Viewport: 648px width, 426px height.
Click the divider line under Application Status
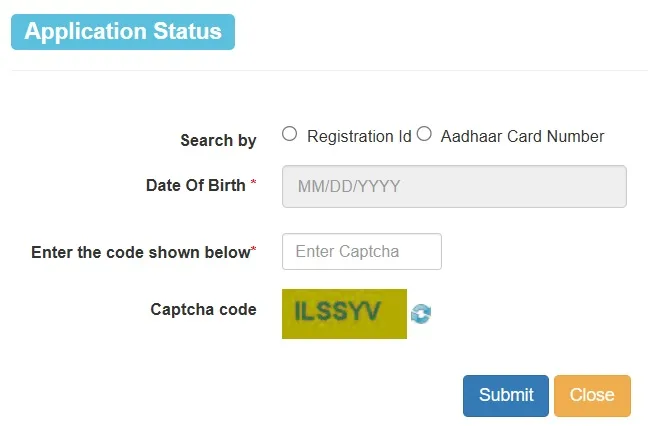(330, 71)
